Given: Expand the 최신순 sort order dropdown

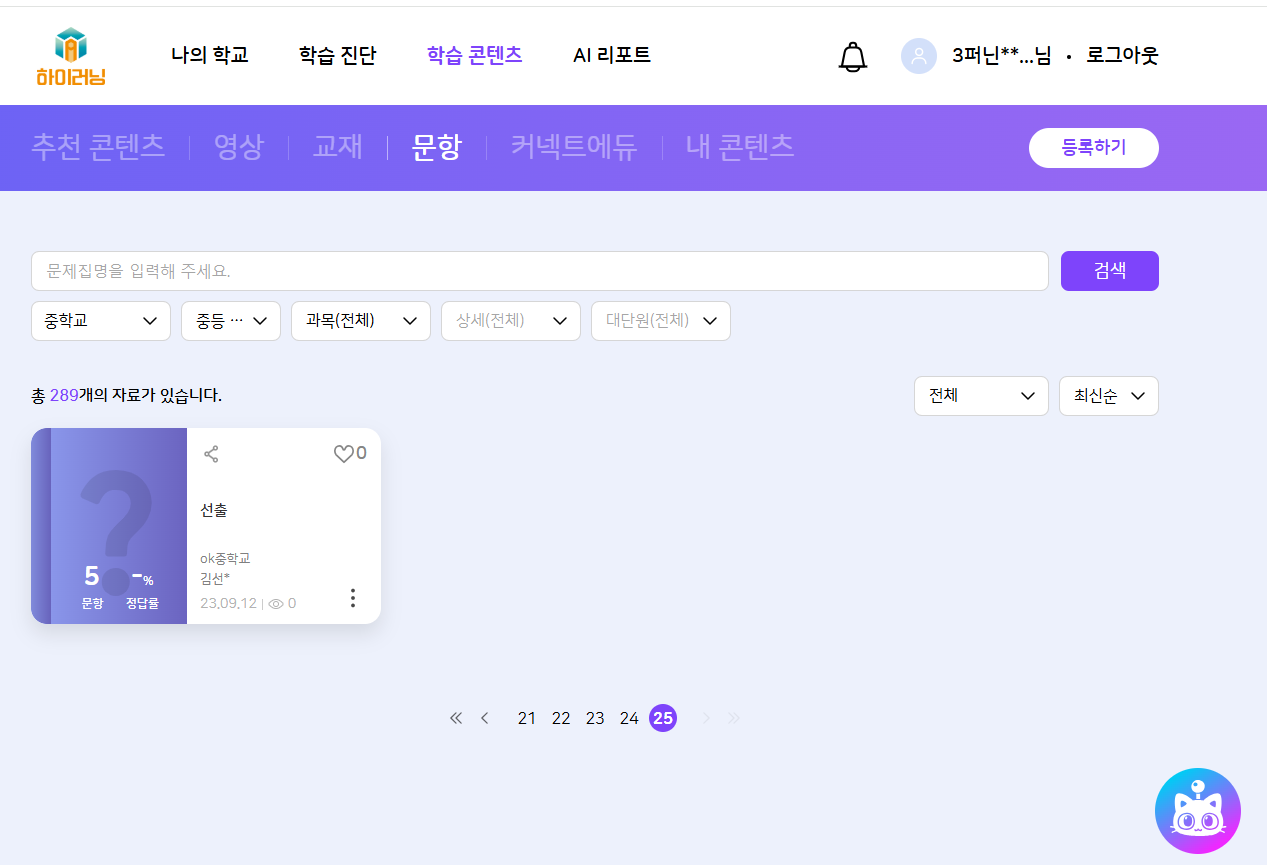Looking at the screenshot, I should point(1108,396).
